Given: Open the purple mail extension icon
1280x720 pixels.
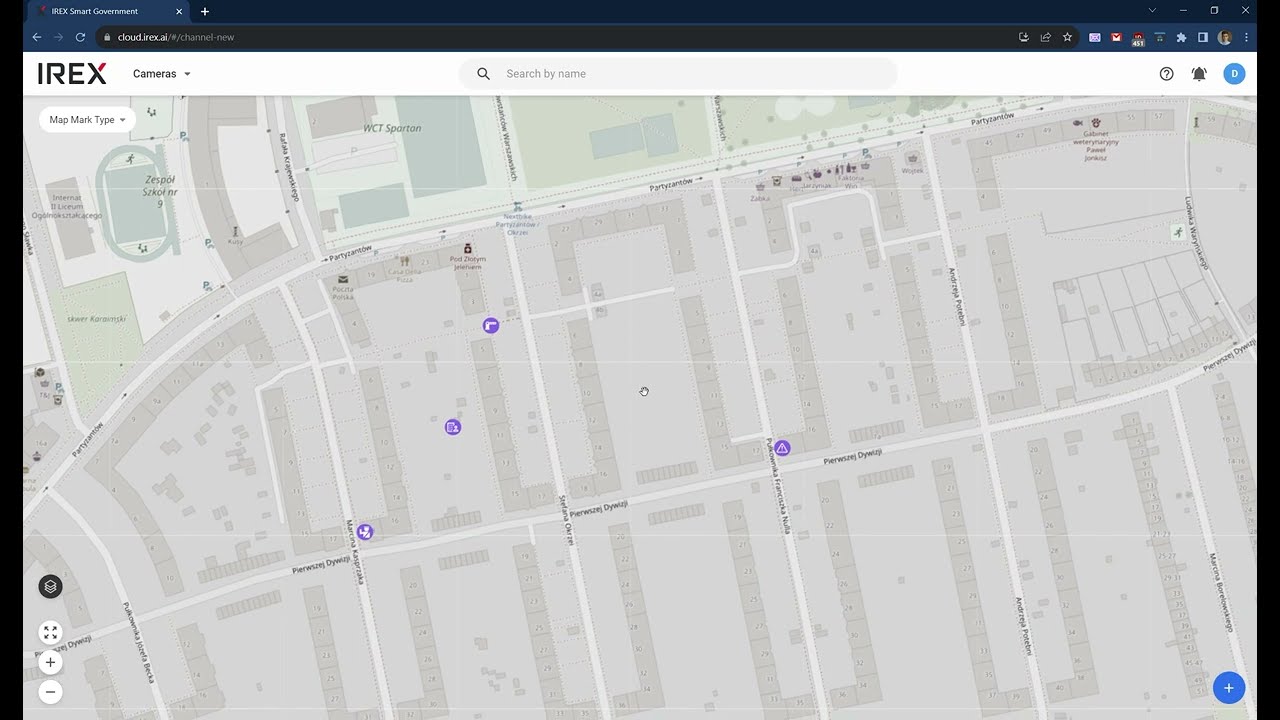Looking at the screenshot, I should point(1095,37).
